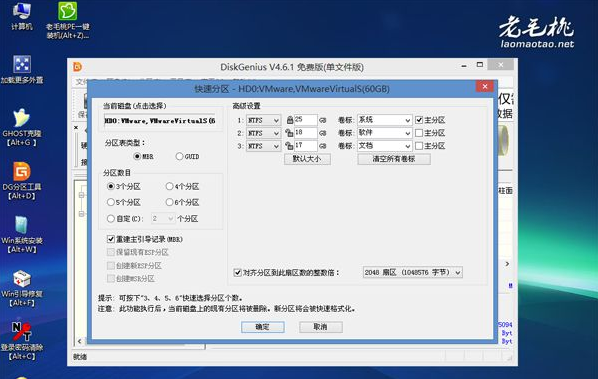Launch 老毛桃PE一键装机 desktop shortcut
Viewport: 598px width, 379px height.
tap(68, 20)
